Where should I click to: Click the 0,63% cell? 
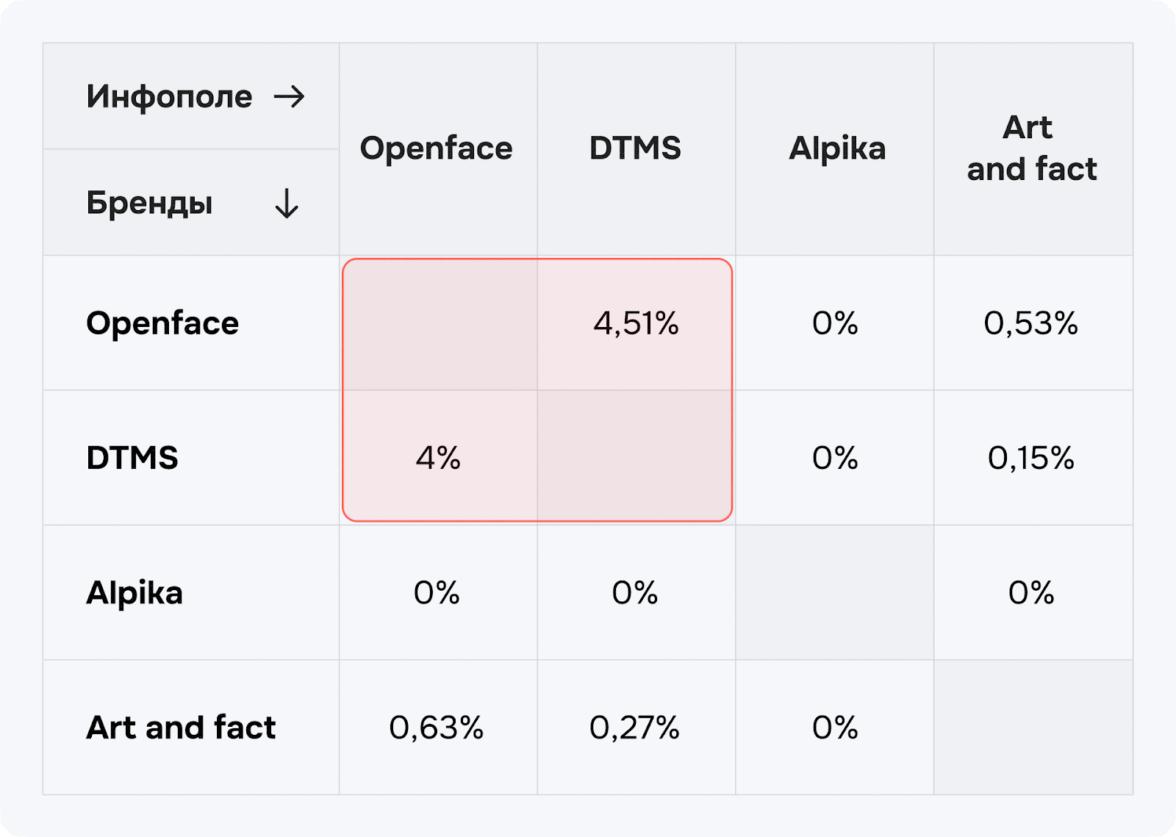pos(436,728)
